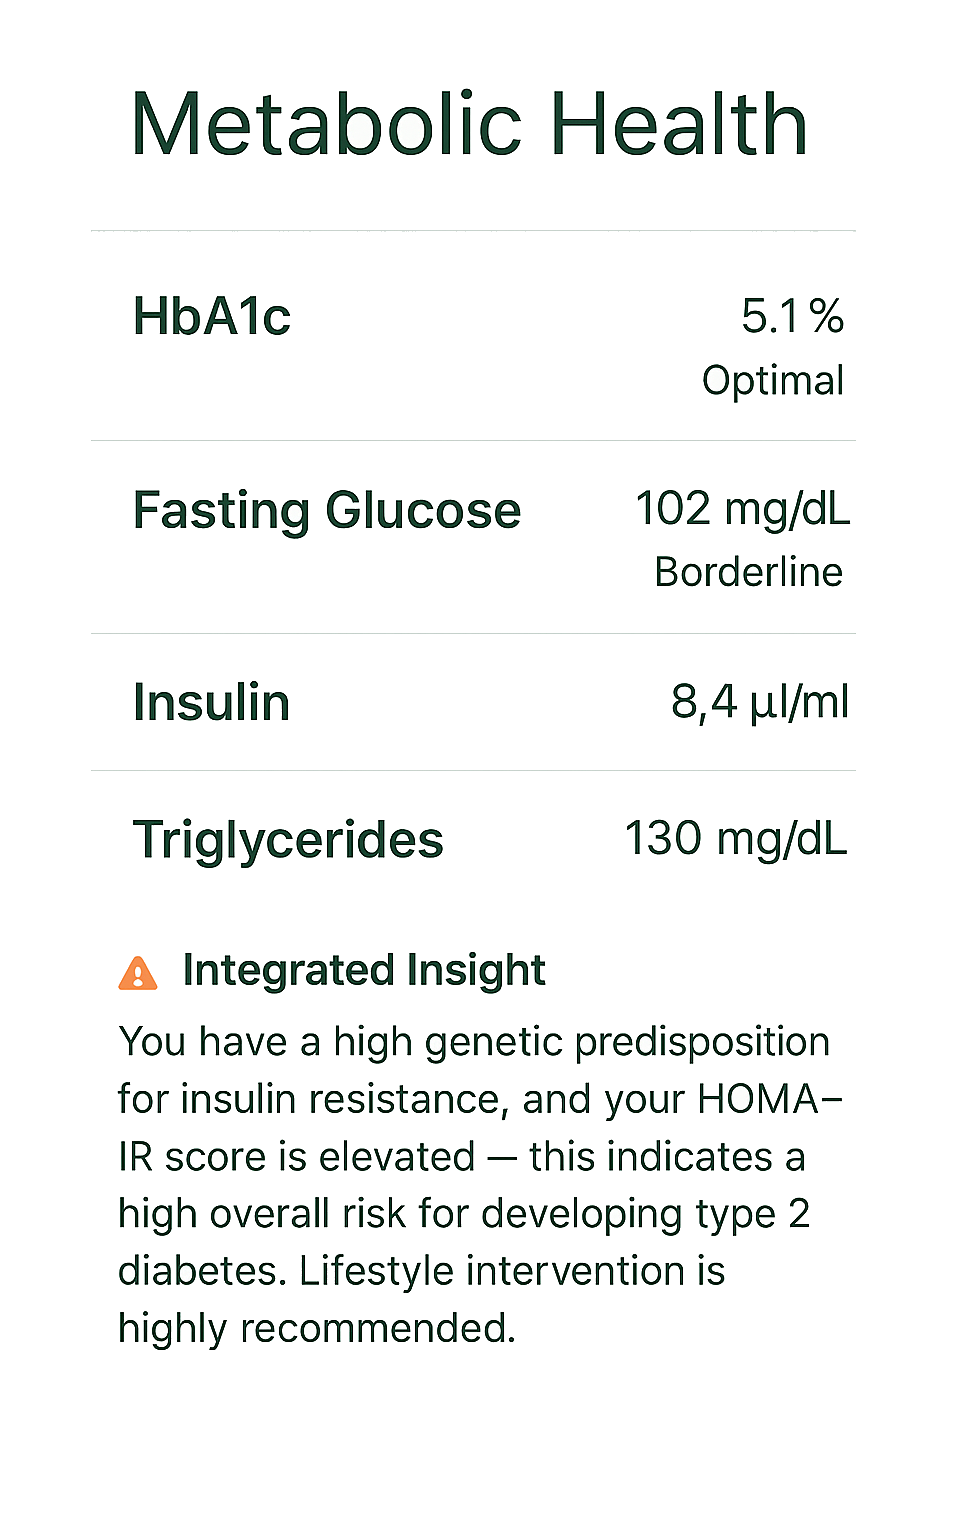The height and width of the screenshot is (1532, 963).
Task: Tap the Lifestyle intervention phrase
Action: [x=511, y=1271]
